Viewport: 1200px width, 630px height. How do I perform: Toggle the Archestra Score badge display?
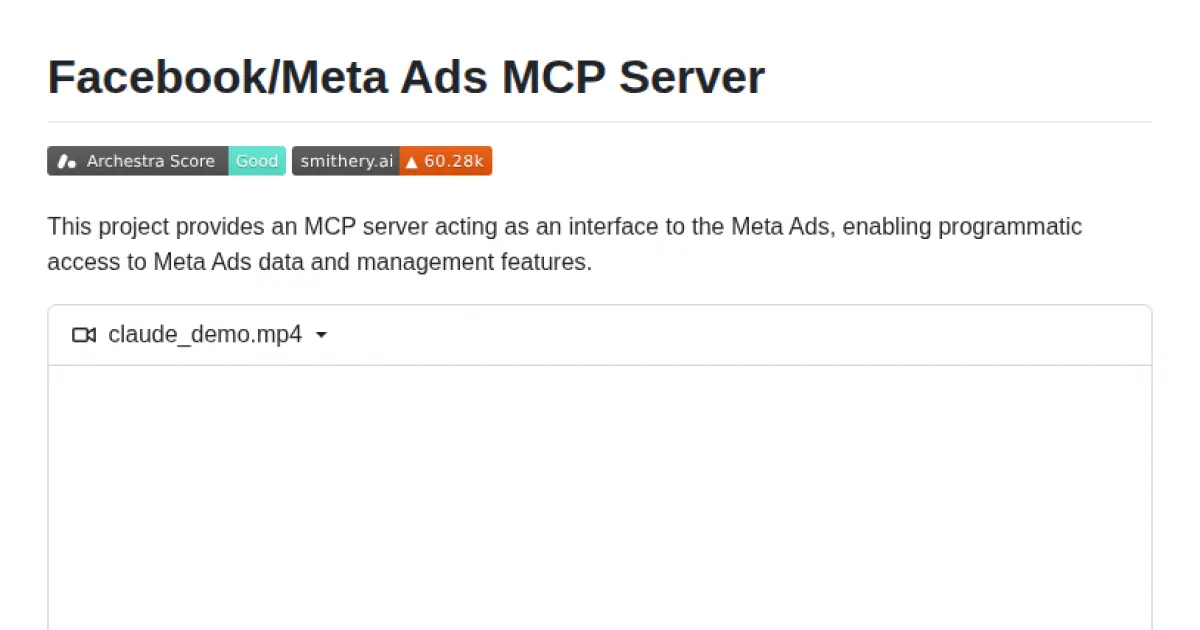pos(166,160)
